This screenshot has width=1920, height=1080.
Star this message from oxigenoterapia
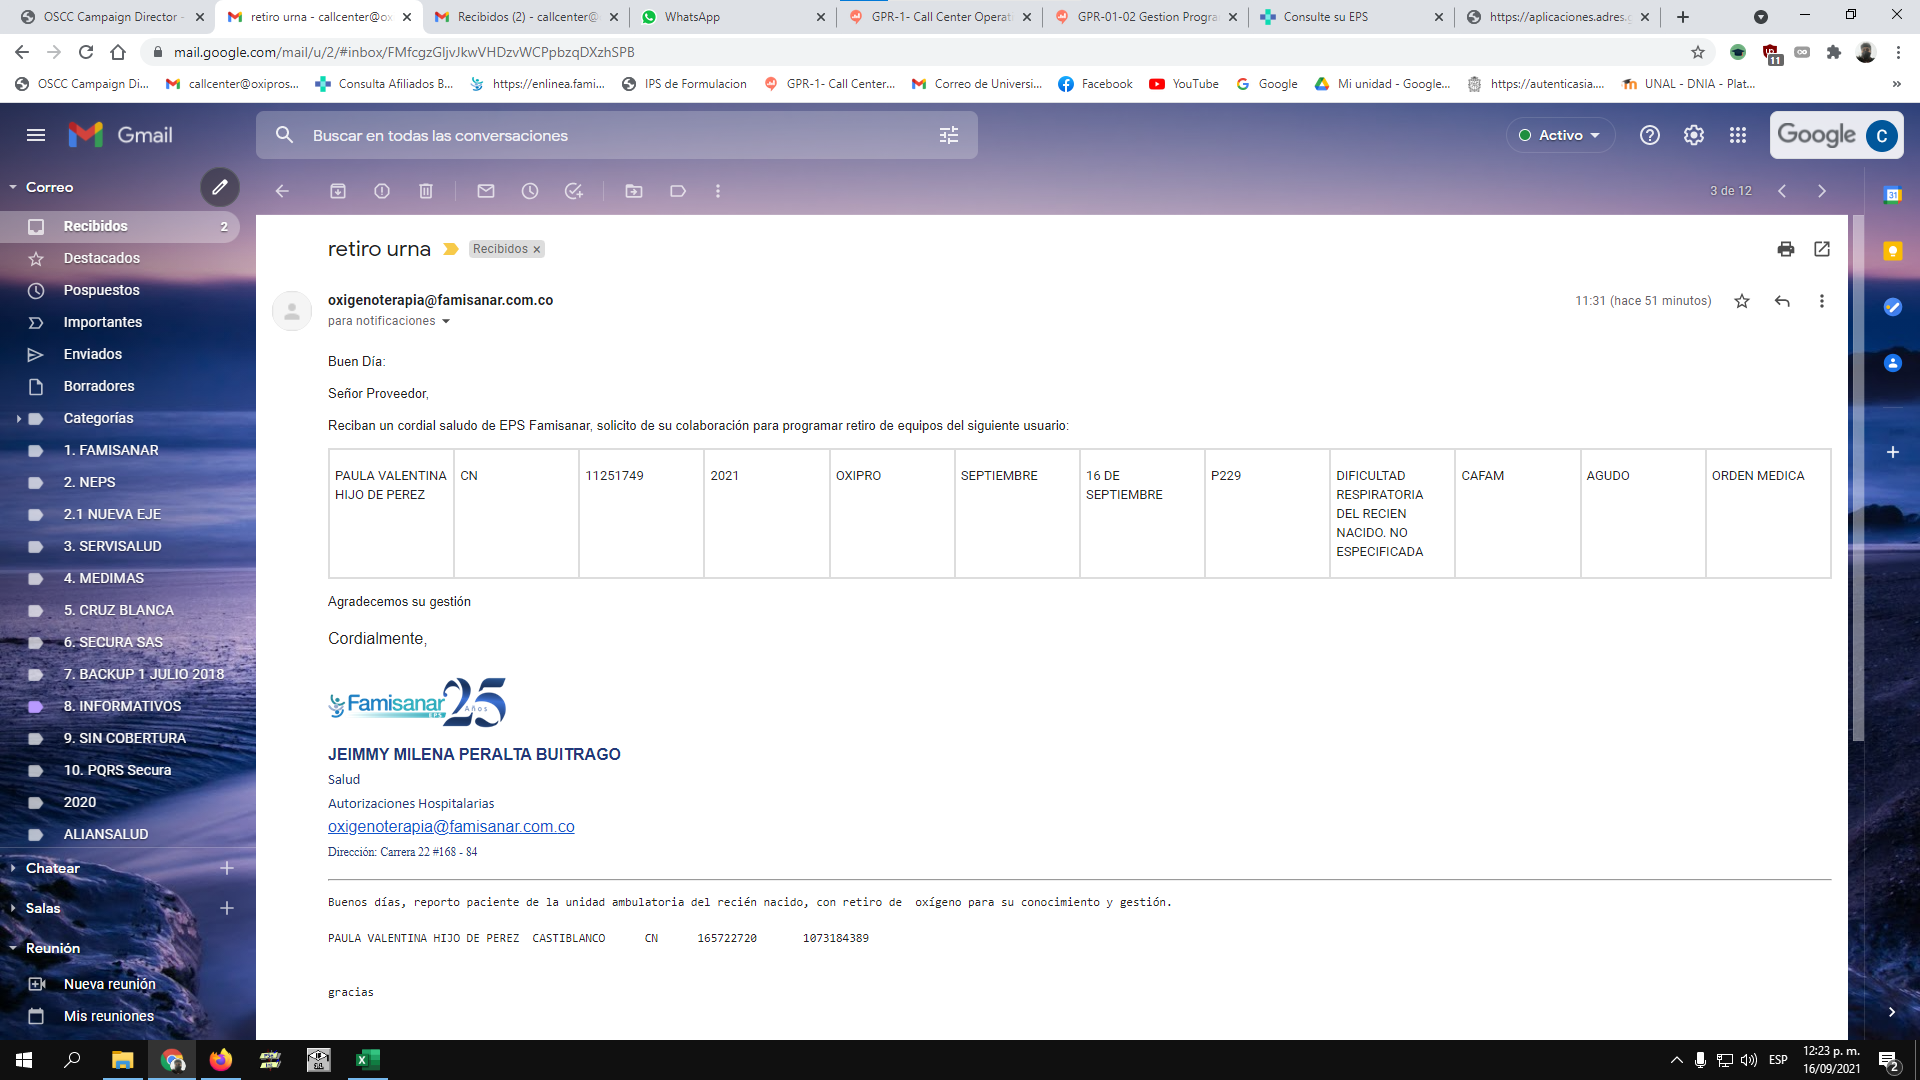coord(1742,301)
